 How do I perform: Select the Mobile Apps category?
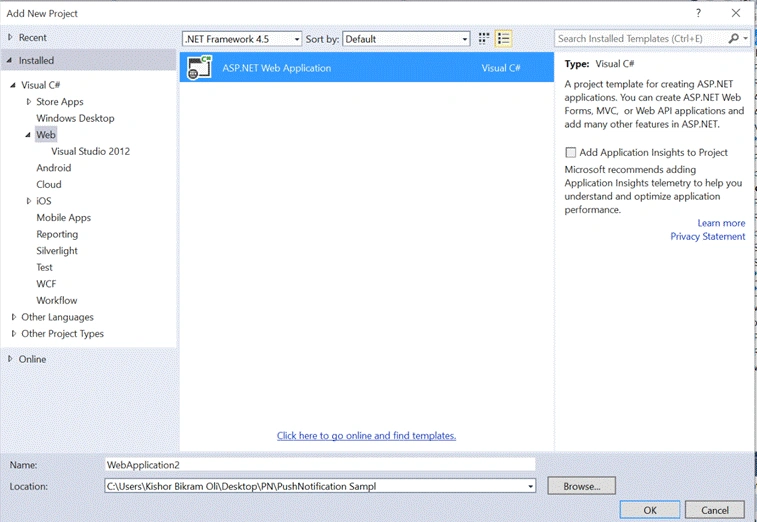64,218
